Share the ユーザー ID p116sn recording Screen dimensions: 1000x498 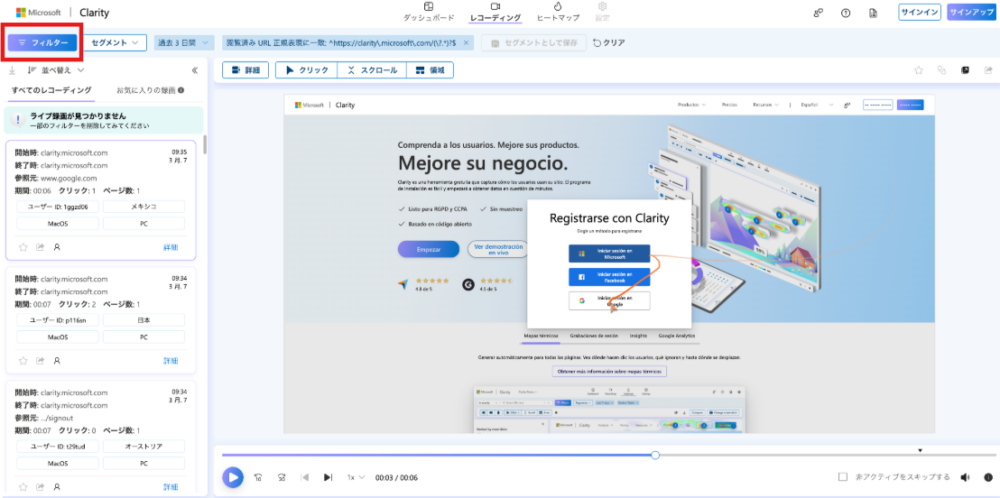coord(40,361)
